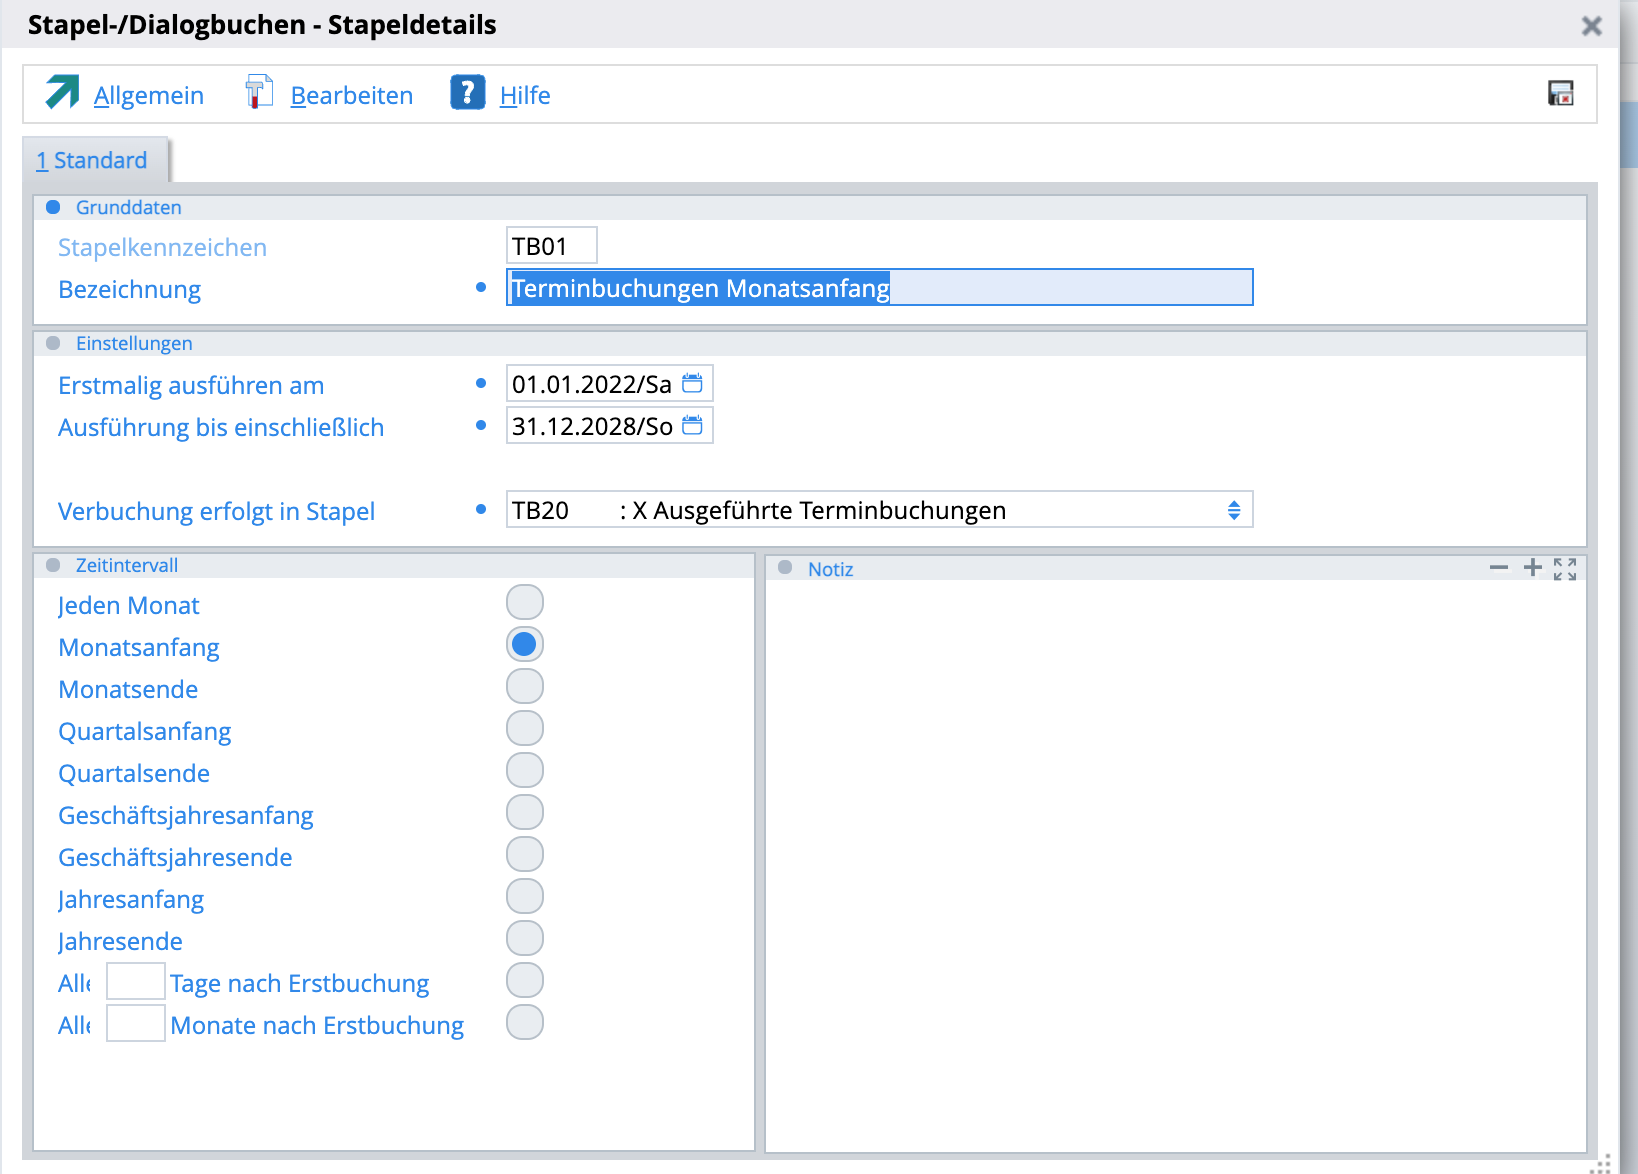This screenshot has width=1638, height=1174.
Task: Select the Jeden Monat radio button
Action: coord(524,603)
